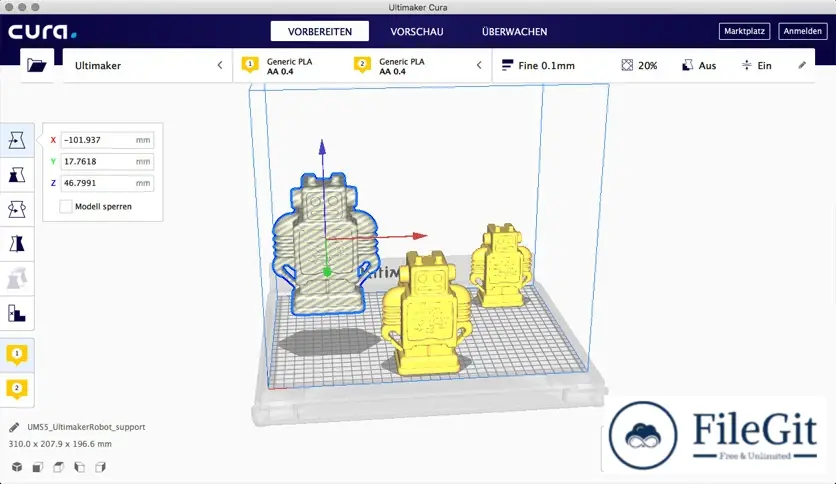Assign model to extruder 1
The height and width of the screenshot is (484, 836).
tap(17, 354)
